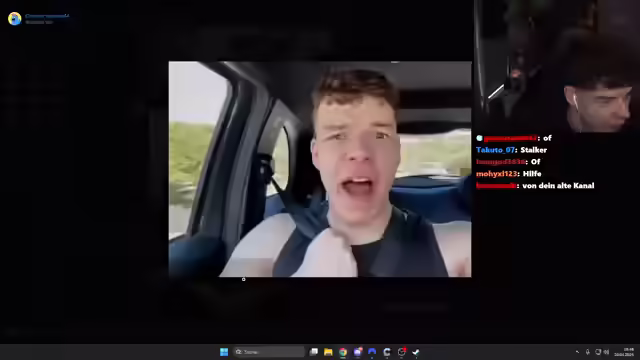The image size is (640, 360).
Task: Open the volume tray icon
Action: click(x=607, y=352)
